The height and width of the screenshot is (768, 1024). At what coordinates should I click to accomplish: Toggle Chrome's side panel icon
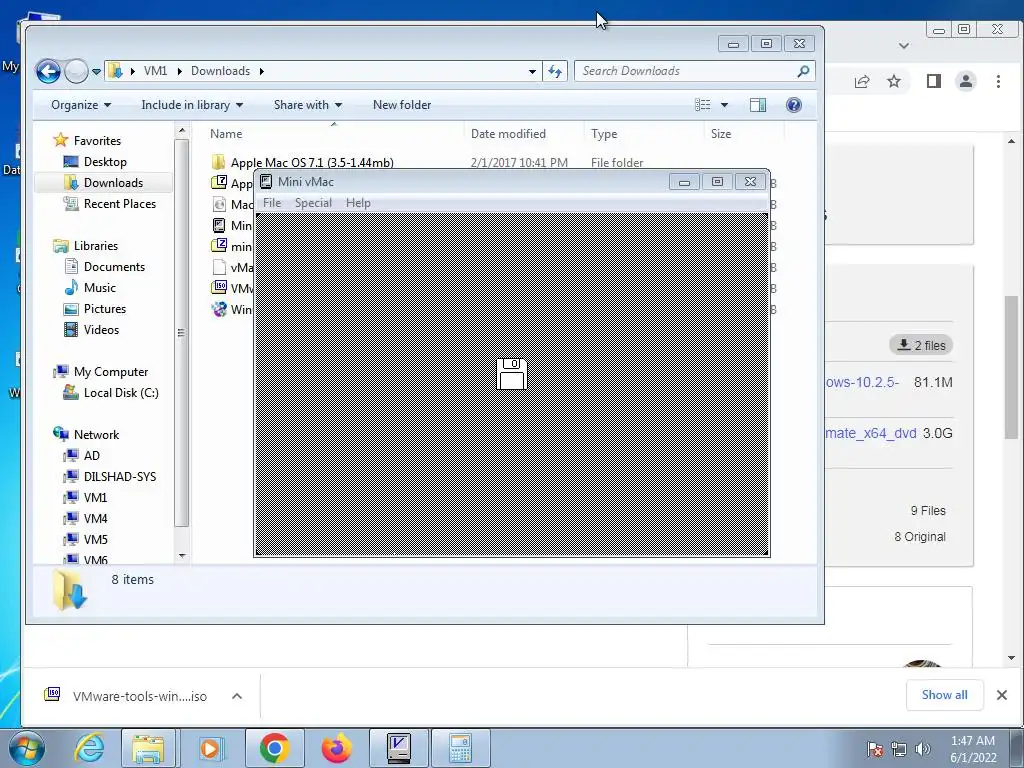coord(934,81)
